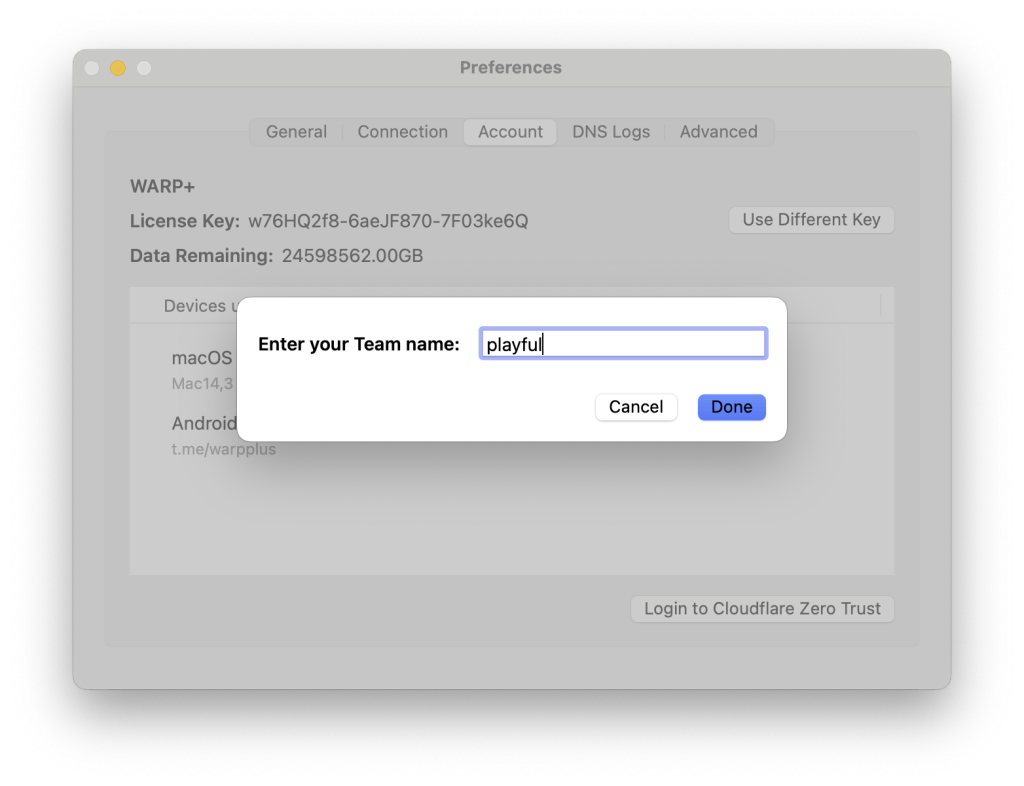Open the DNS Logs tab
Image resolution: width=1024 pixels, height=786 pixels.
point(611,132)
